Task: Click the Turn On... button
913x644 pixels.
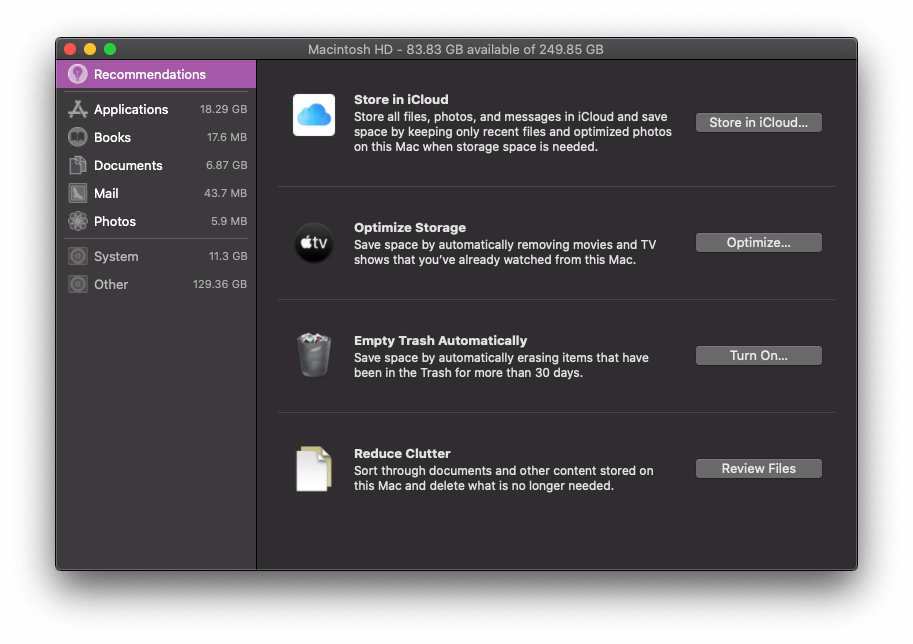Action: click(x=759, y=355)
